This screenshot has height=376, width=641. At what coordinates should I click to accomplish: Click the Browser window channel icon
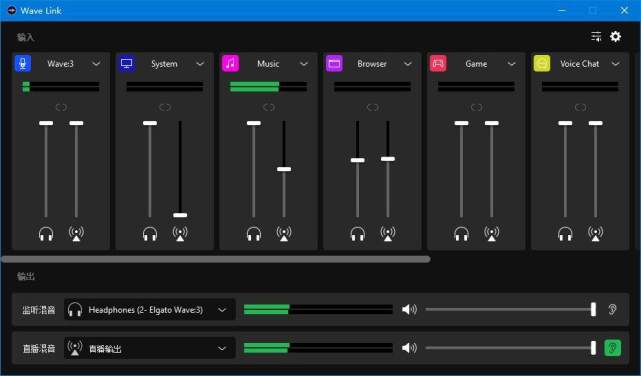[x=334, y=64]
